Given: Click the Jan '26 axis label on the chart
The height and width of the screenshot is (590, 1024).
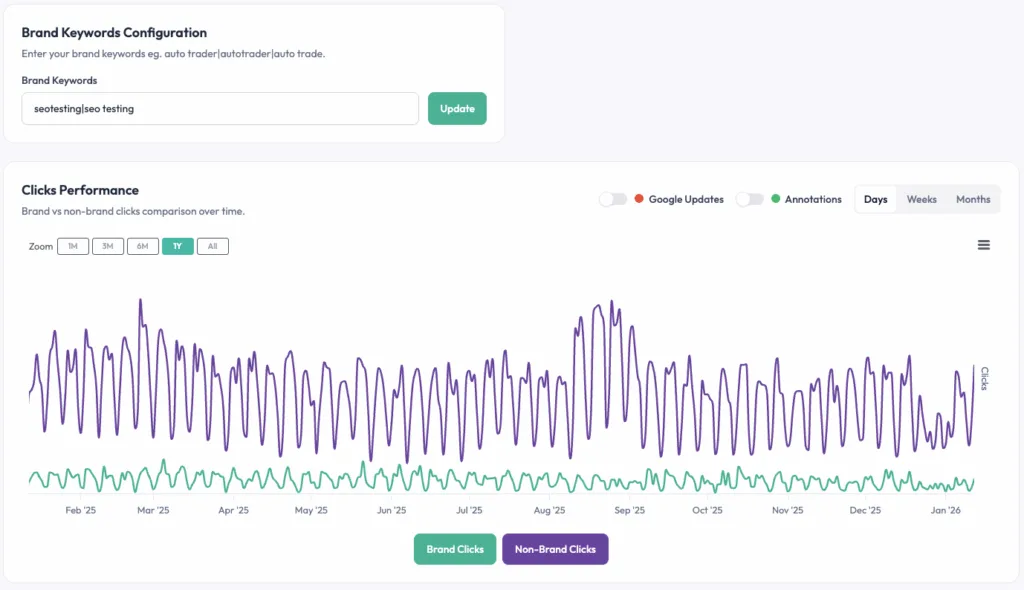Looking at the screenshot, I should point(945,510).
